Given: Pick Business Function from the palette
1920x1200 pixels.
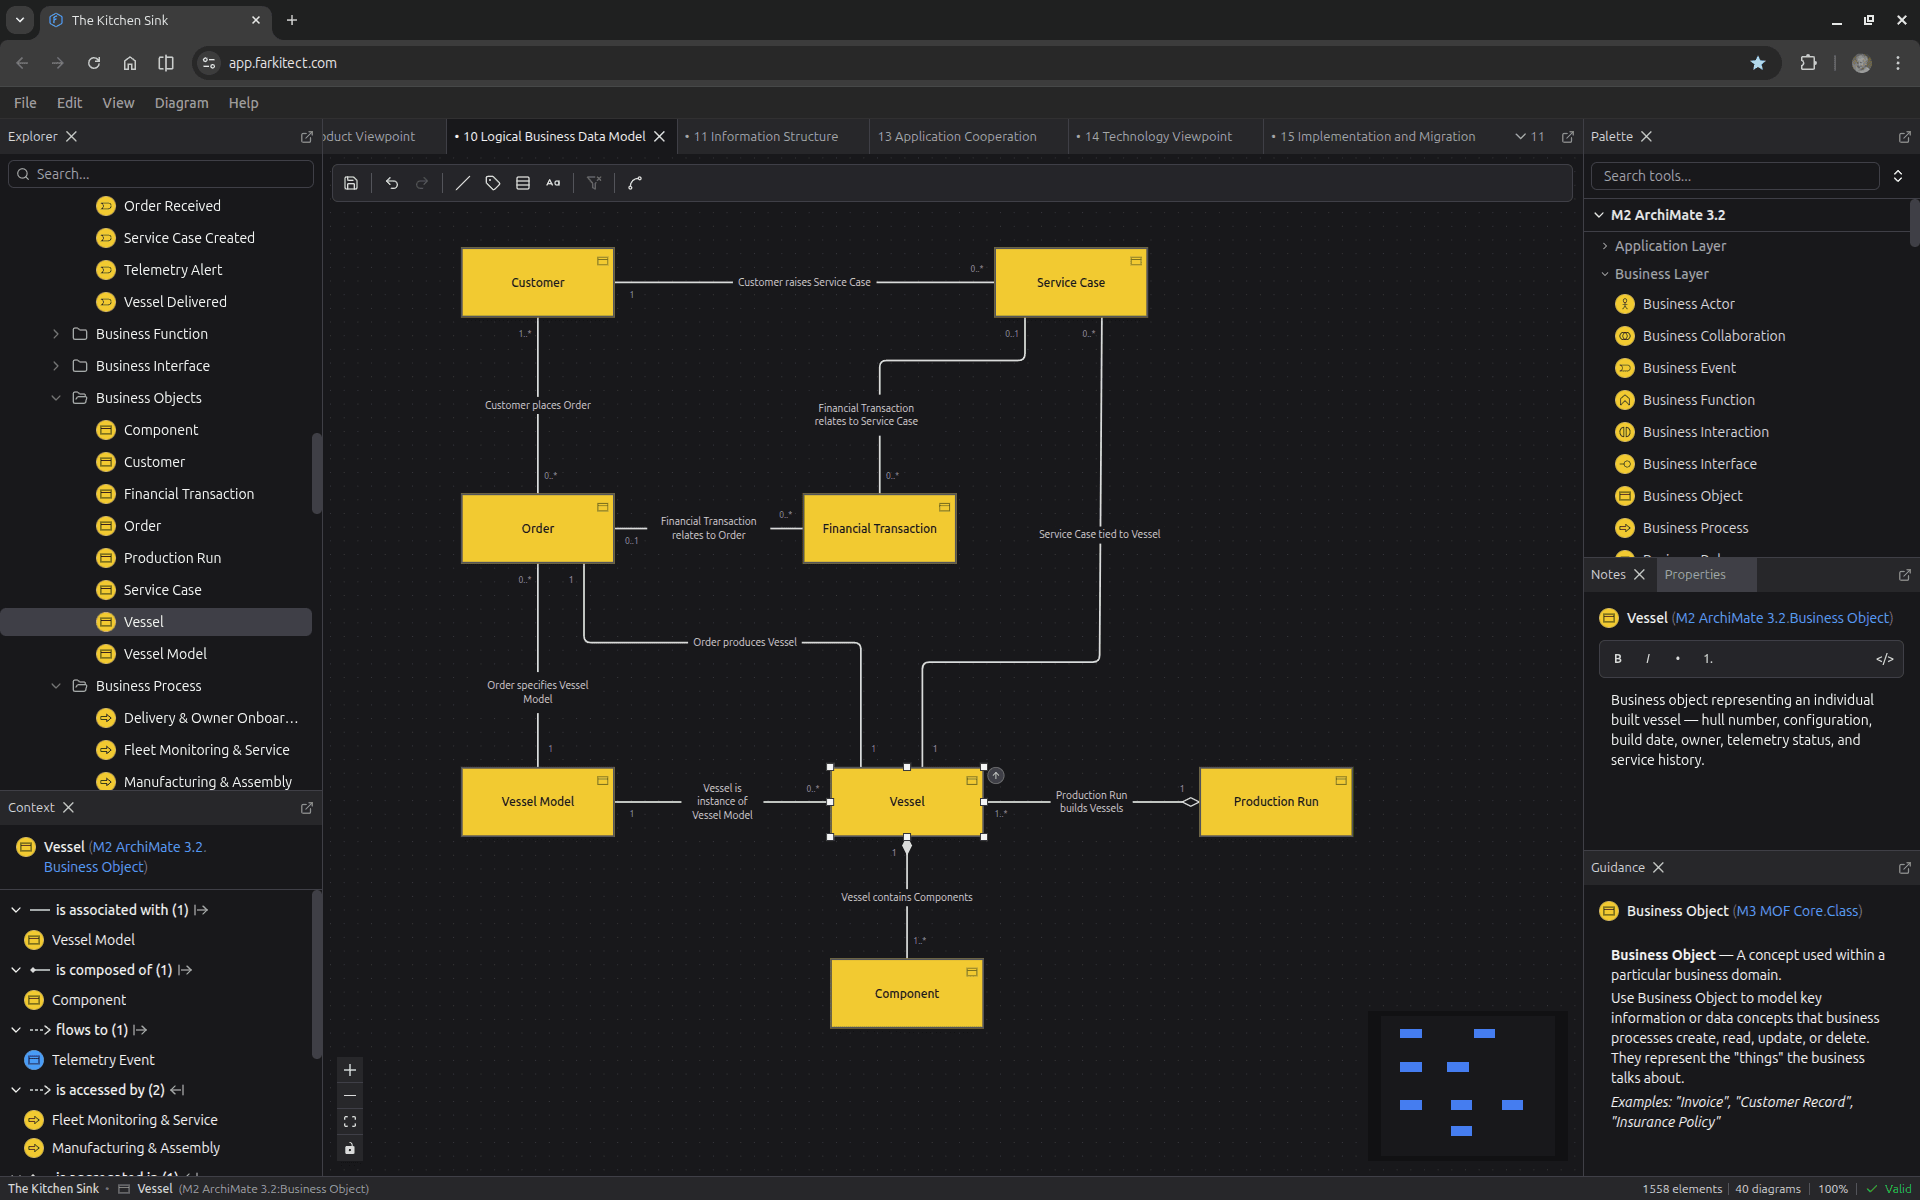Looking at the screenshot, I should [1698, 400].
